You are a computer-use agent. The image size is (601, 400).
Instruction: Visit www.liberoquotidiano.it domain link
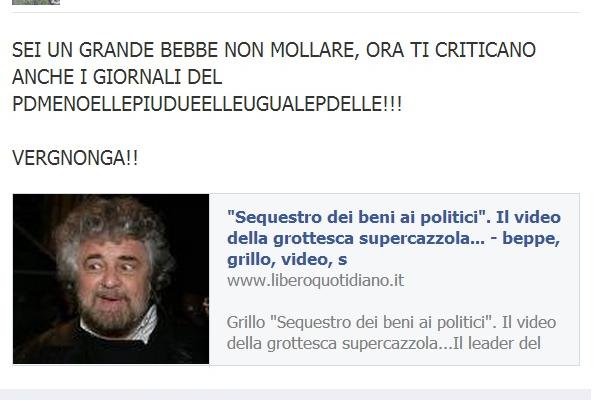pos(315,280)
